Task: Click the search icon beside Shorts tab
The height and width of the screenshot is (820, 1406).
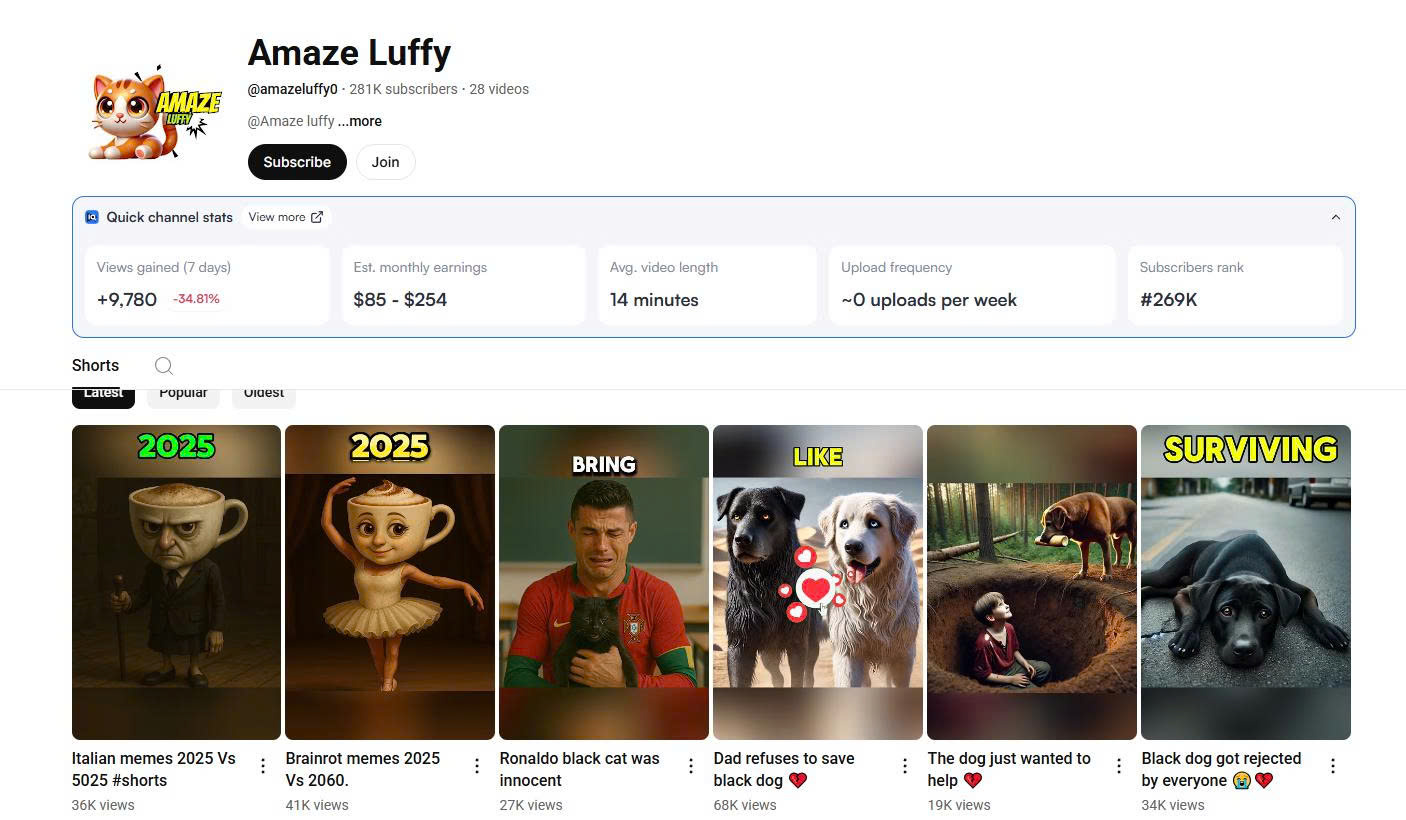Action: pyautogui.click(x=164, y=366)
